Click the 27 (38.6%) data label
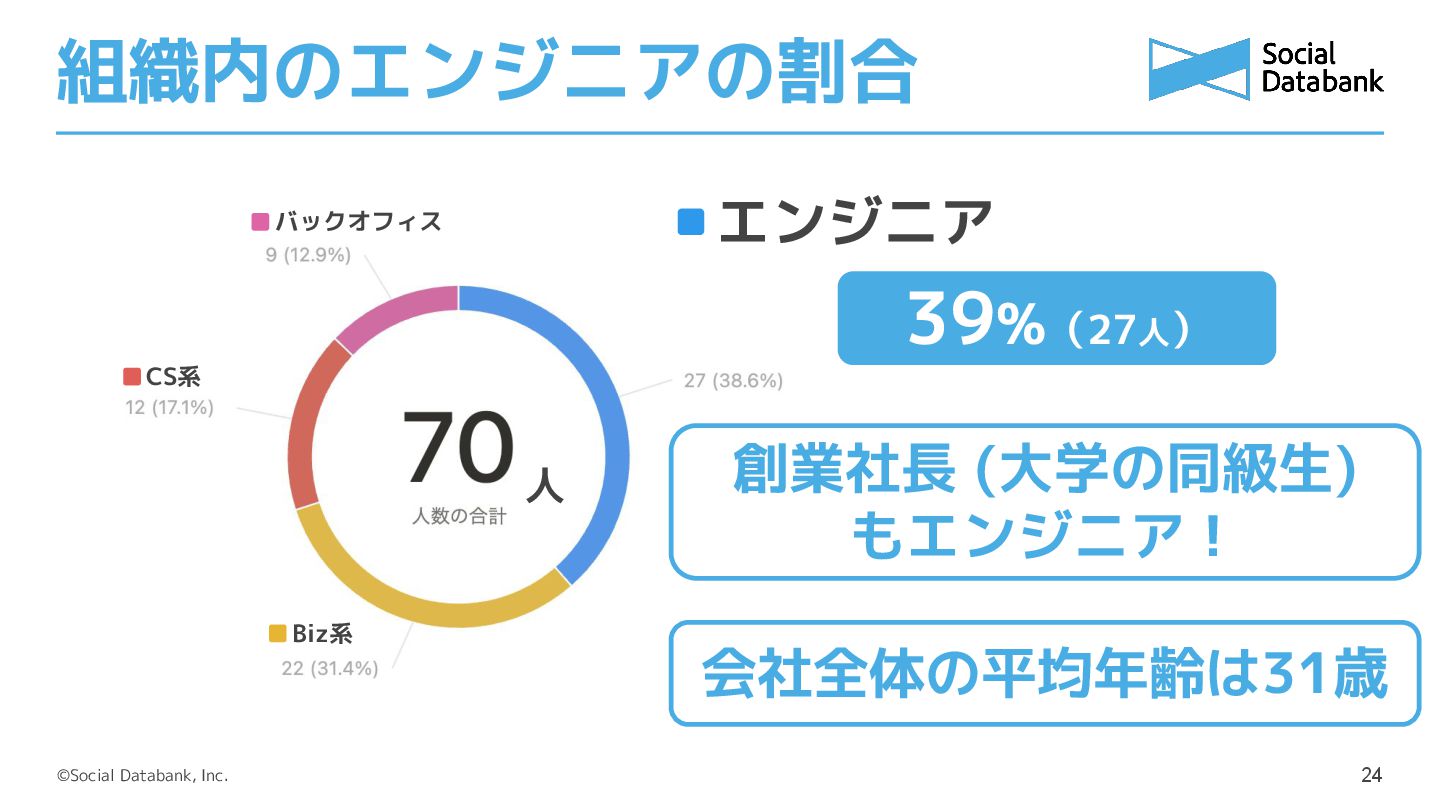Image resolution: width=1440 pixels, height=810 pixels. coord(733,381)
